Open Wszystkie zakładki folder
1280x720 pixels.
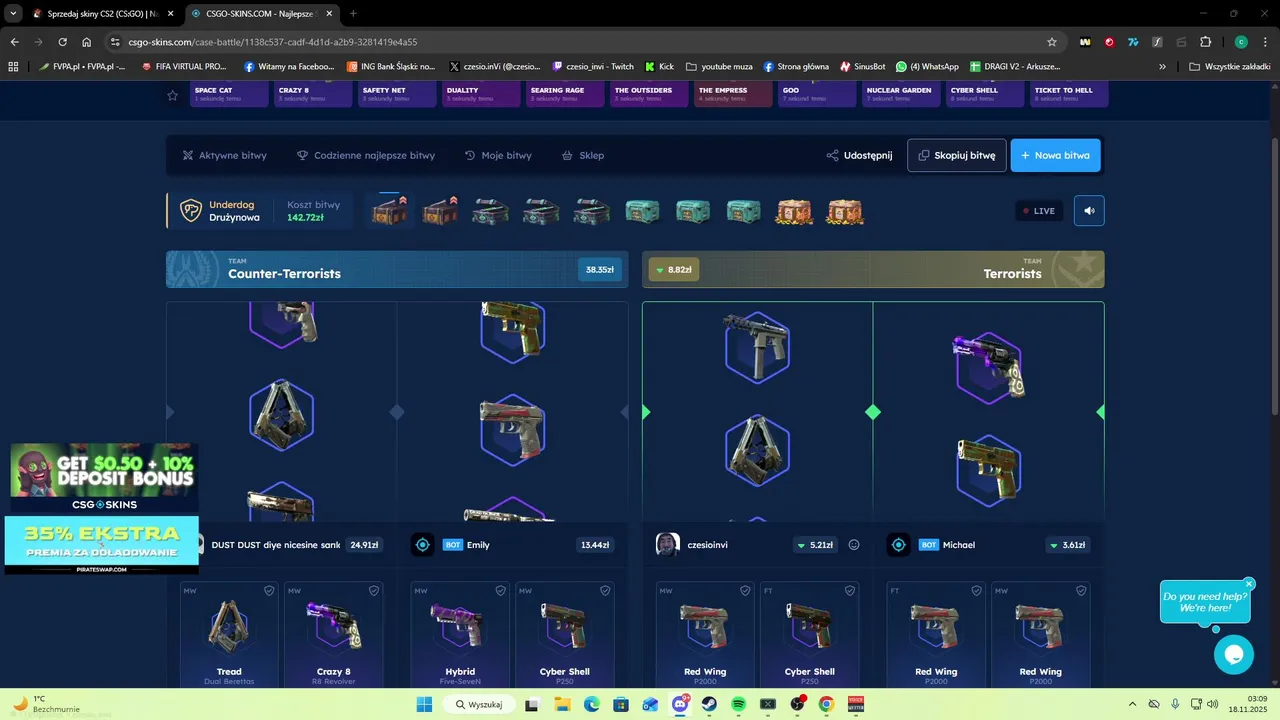tap(1230, 67)
